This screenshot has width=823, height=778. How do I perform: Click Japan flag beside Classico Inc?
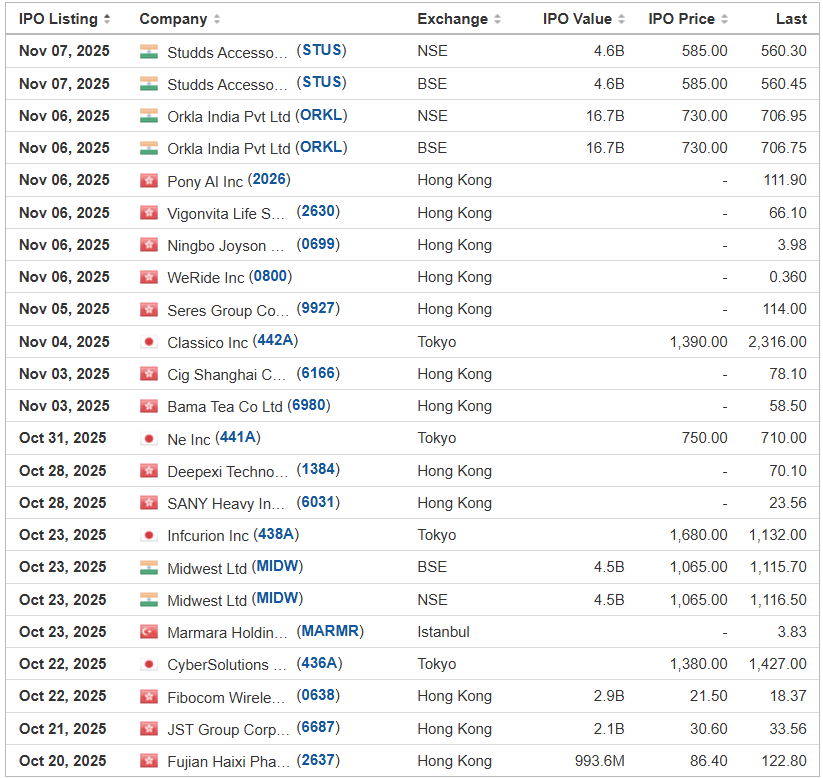[x=149, y=342]
